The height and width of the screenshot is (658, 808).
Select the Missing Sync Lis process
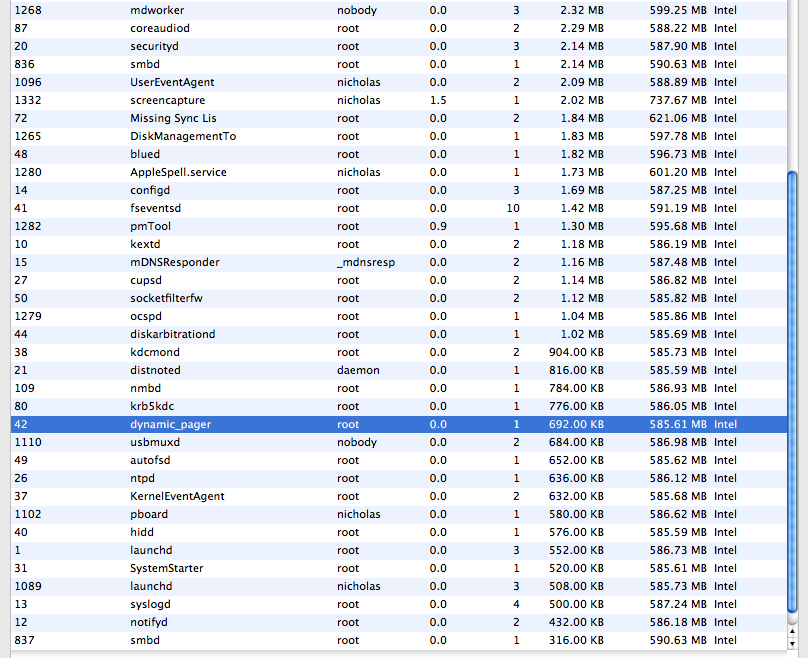[399, 119]
